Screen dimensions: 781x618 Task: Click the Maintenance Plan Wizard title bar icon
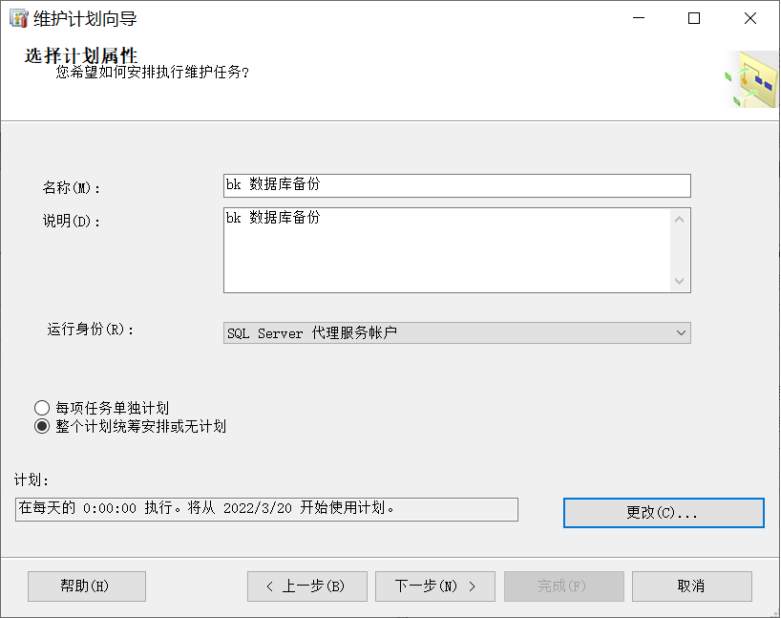[18, 18]
